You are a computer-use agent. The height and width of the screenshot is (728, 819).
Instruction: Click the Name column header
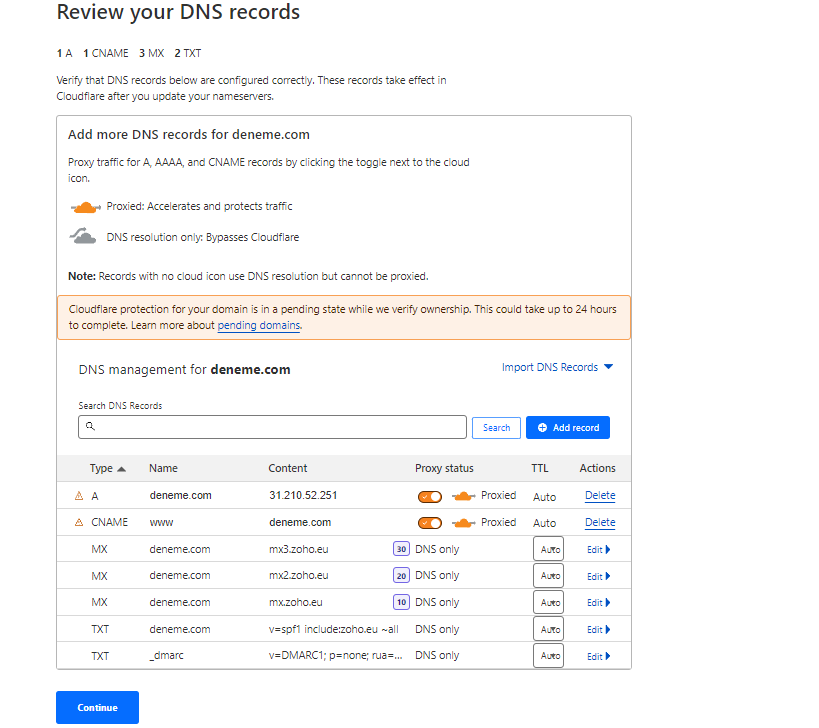click(x=163, y=468)
